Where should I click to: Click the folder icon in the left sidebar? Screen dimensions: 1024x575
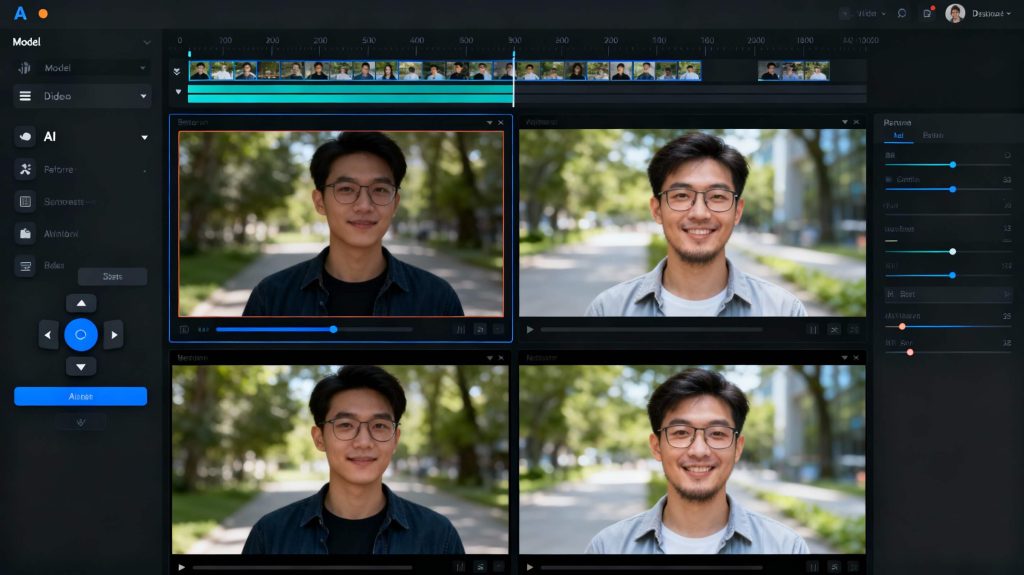point(25,233)
